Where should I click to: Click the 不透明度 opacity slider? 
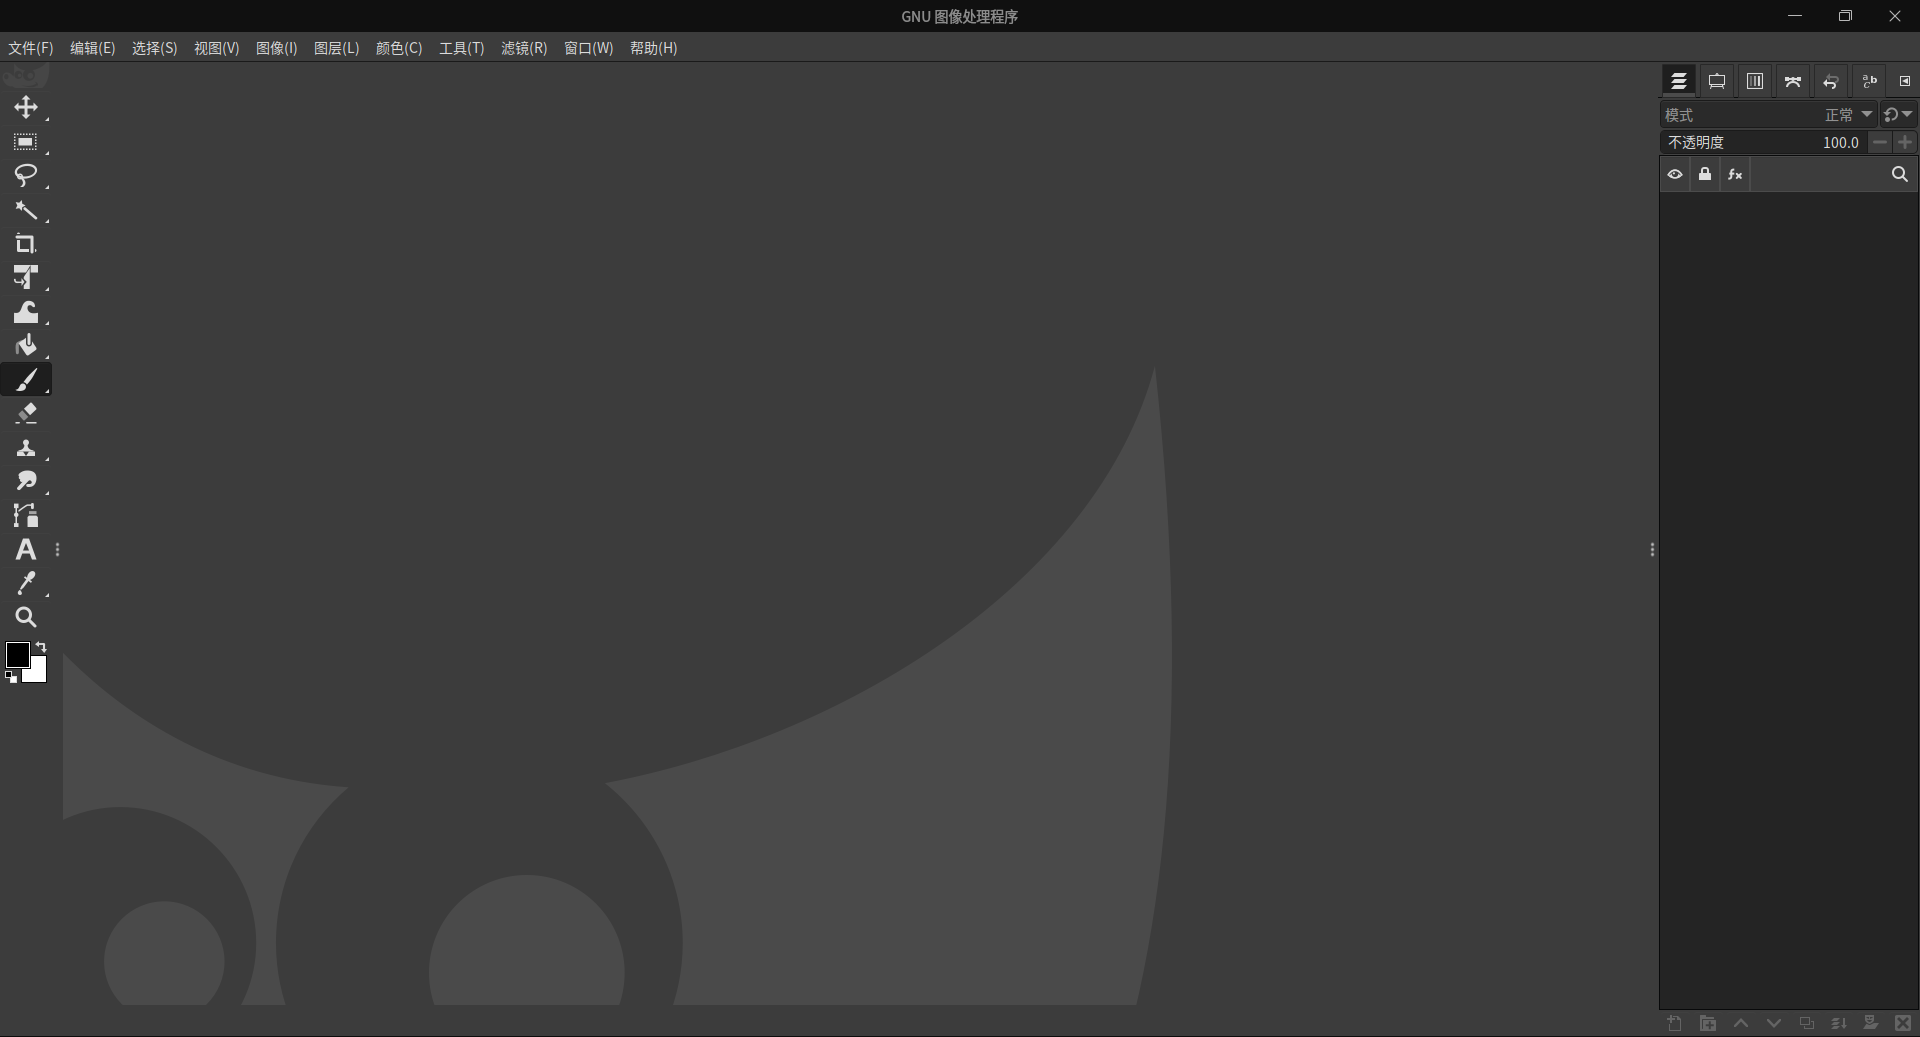tap(1764, 142)
